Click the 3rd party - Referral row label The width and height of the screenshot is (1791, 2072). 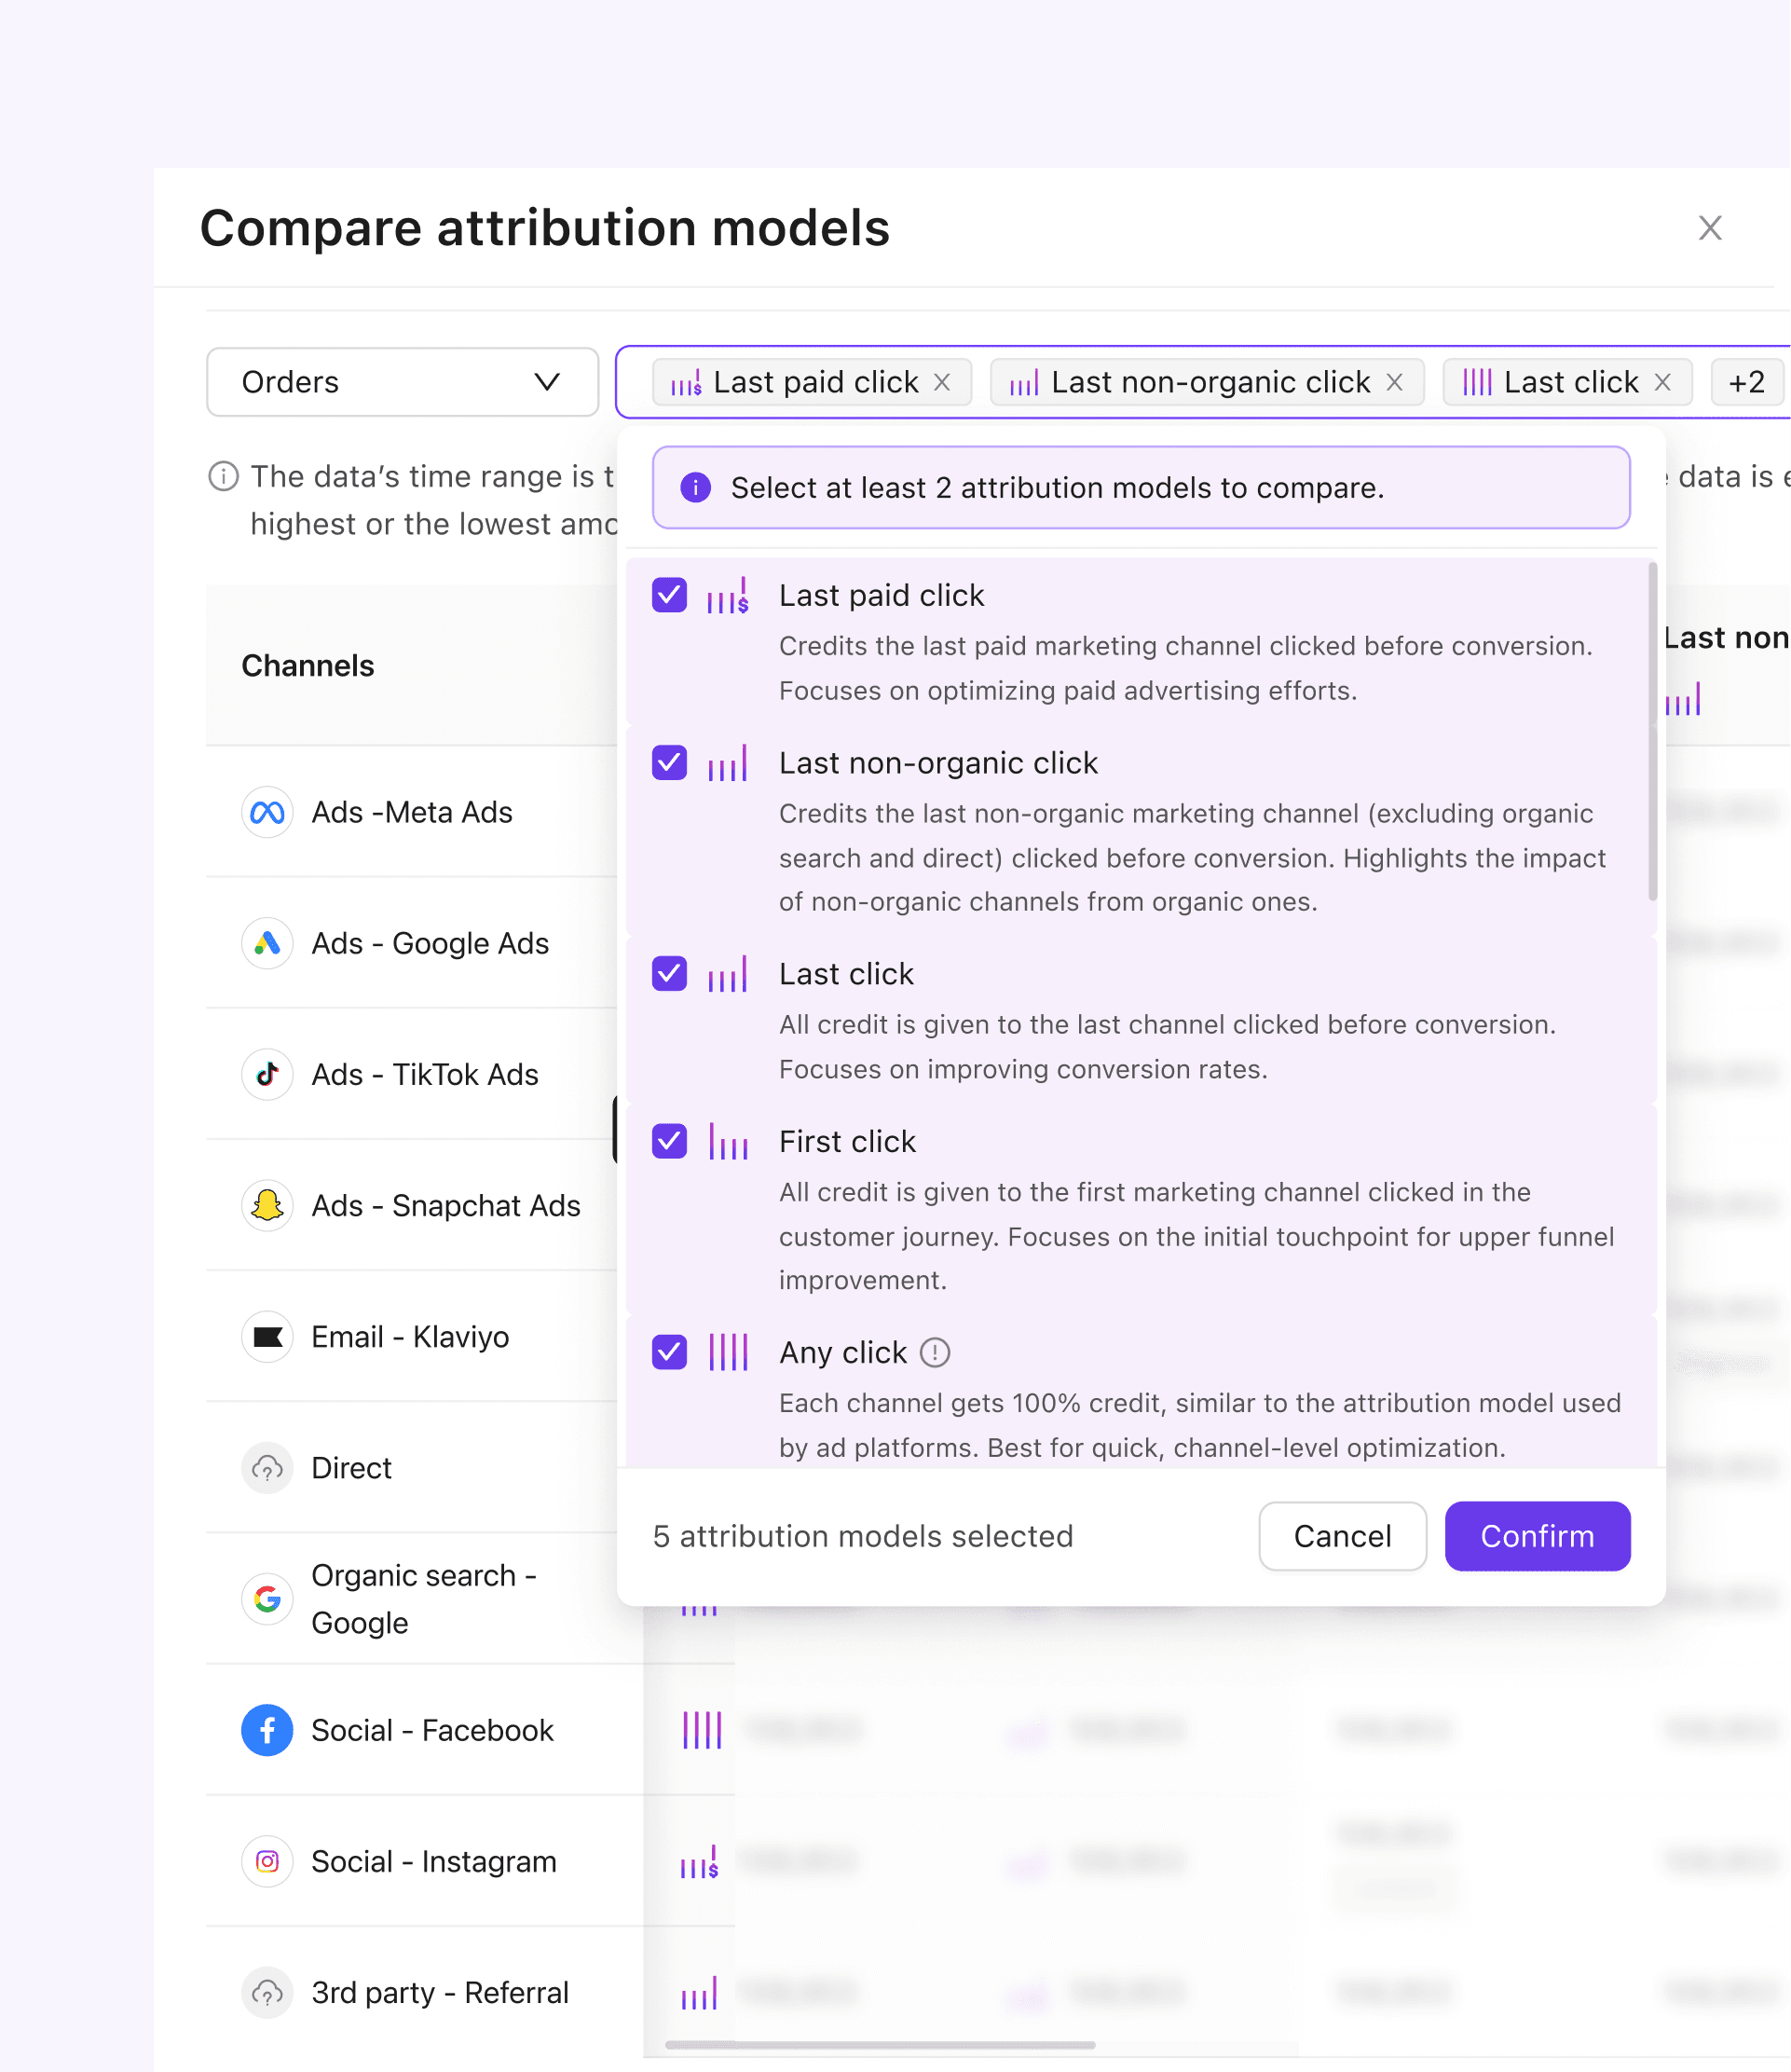[x=440, y=1992]
